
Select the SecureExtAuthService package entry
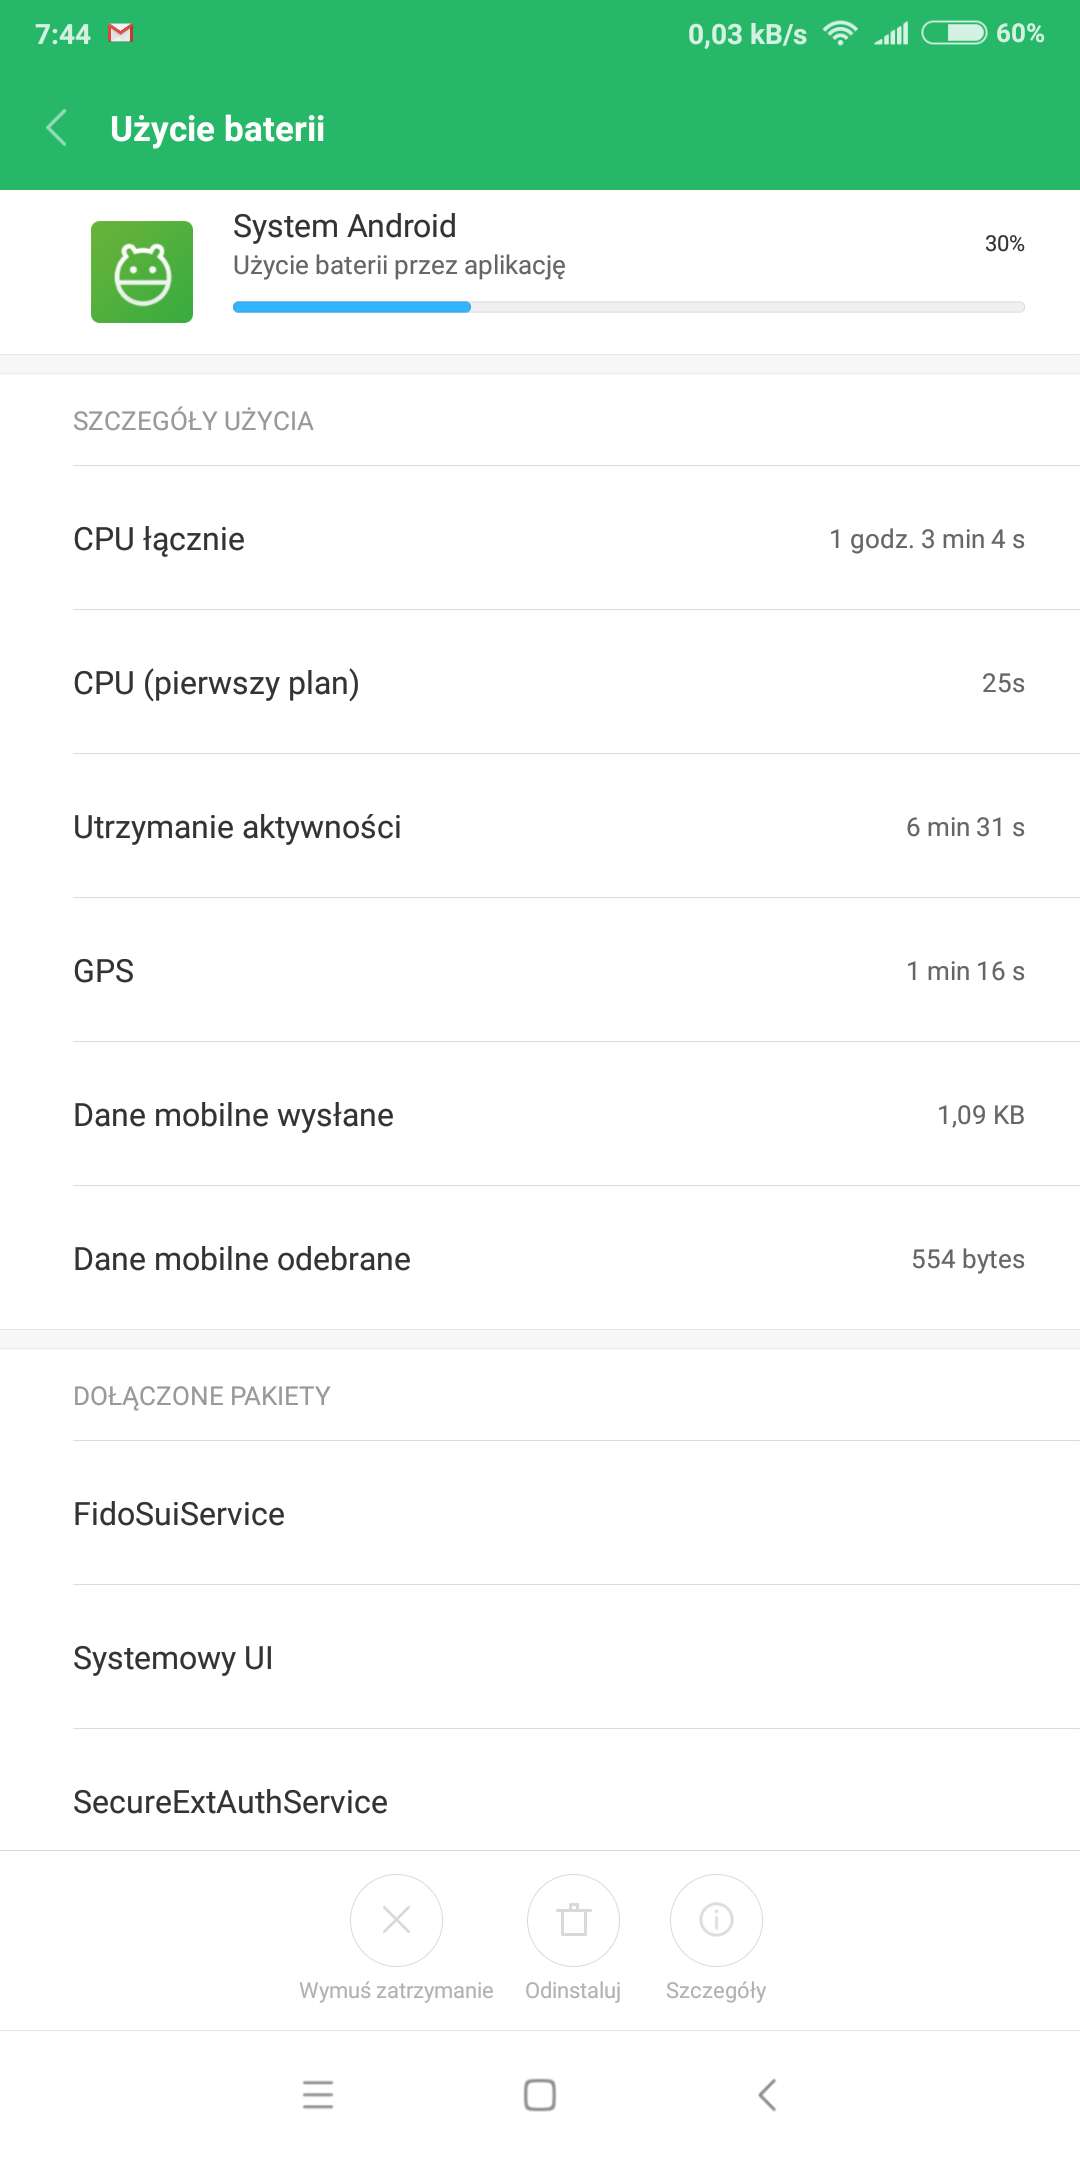coord(540,1802)
